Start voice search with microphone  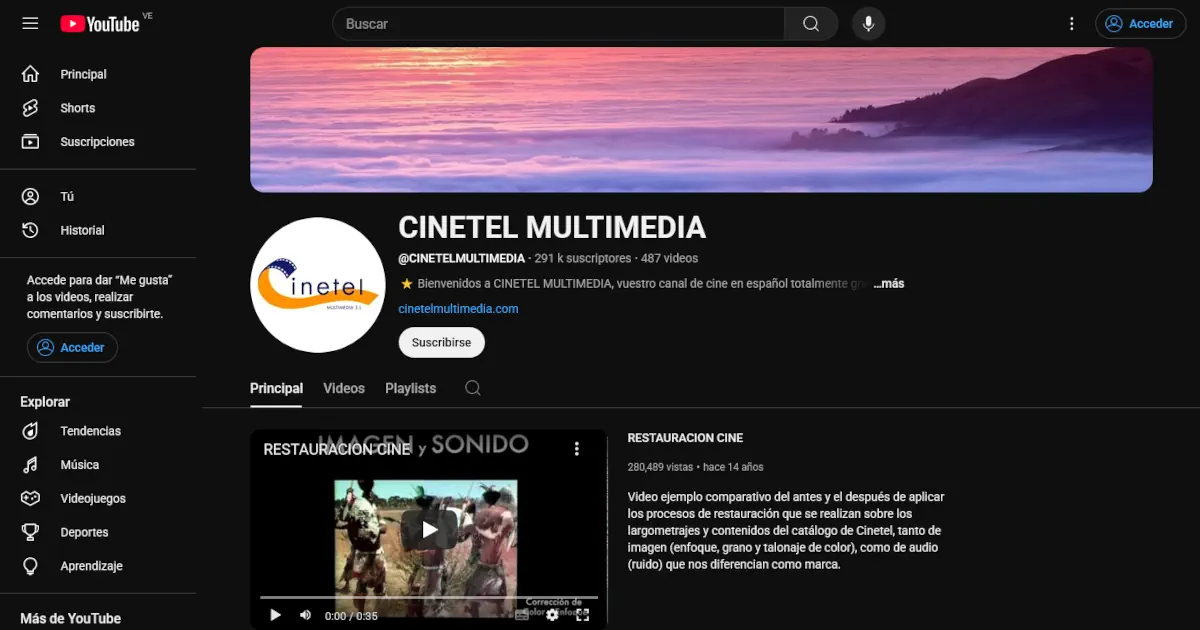point(868,24)
